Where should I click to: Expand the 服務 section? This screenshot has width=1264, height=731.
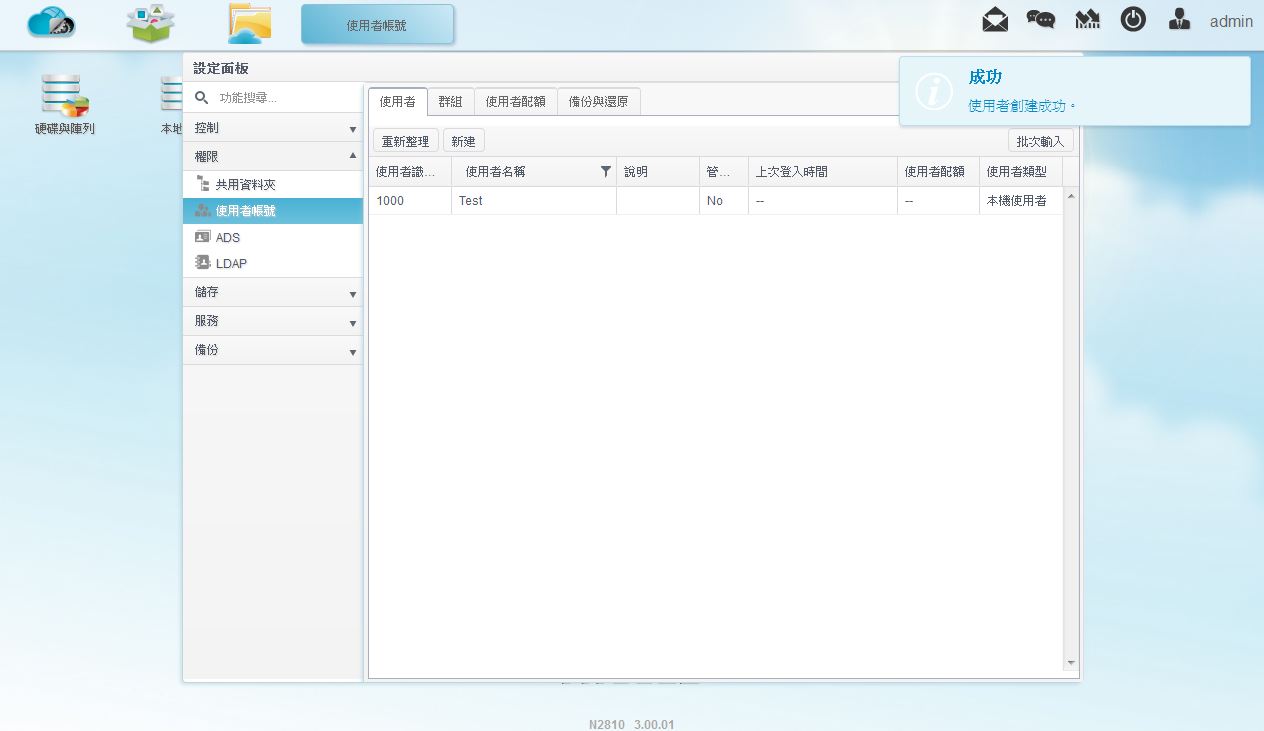(272, 321)
